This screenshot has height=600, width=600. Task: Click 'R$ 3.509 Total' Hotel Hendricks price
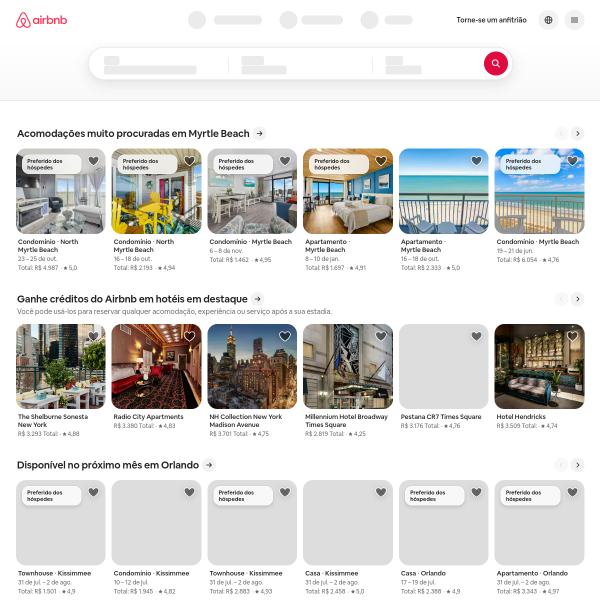click(x=517, y=426)
